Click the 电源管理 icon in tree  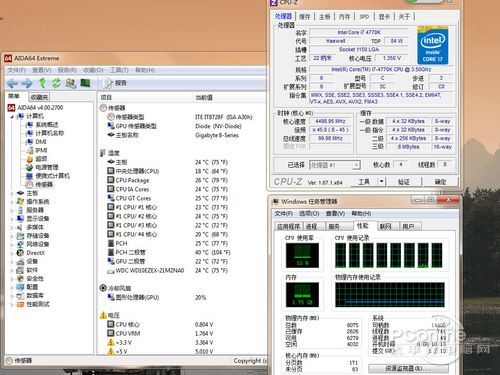[x=30, y=167]
